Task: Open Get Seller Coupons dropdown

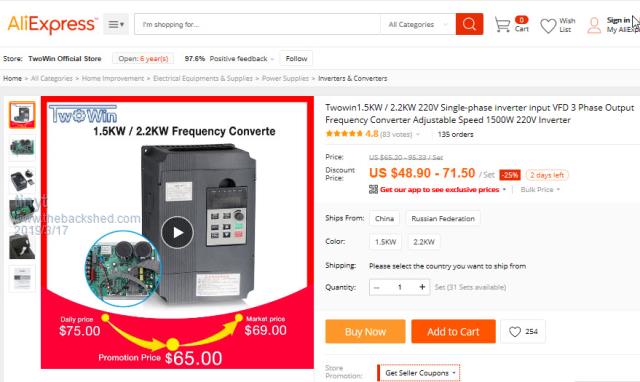Action: pyautogui.click(x=419, y=373)
